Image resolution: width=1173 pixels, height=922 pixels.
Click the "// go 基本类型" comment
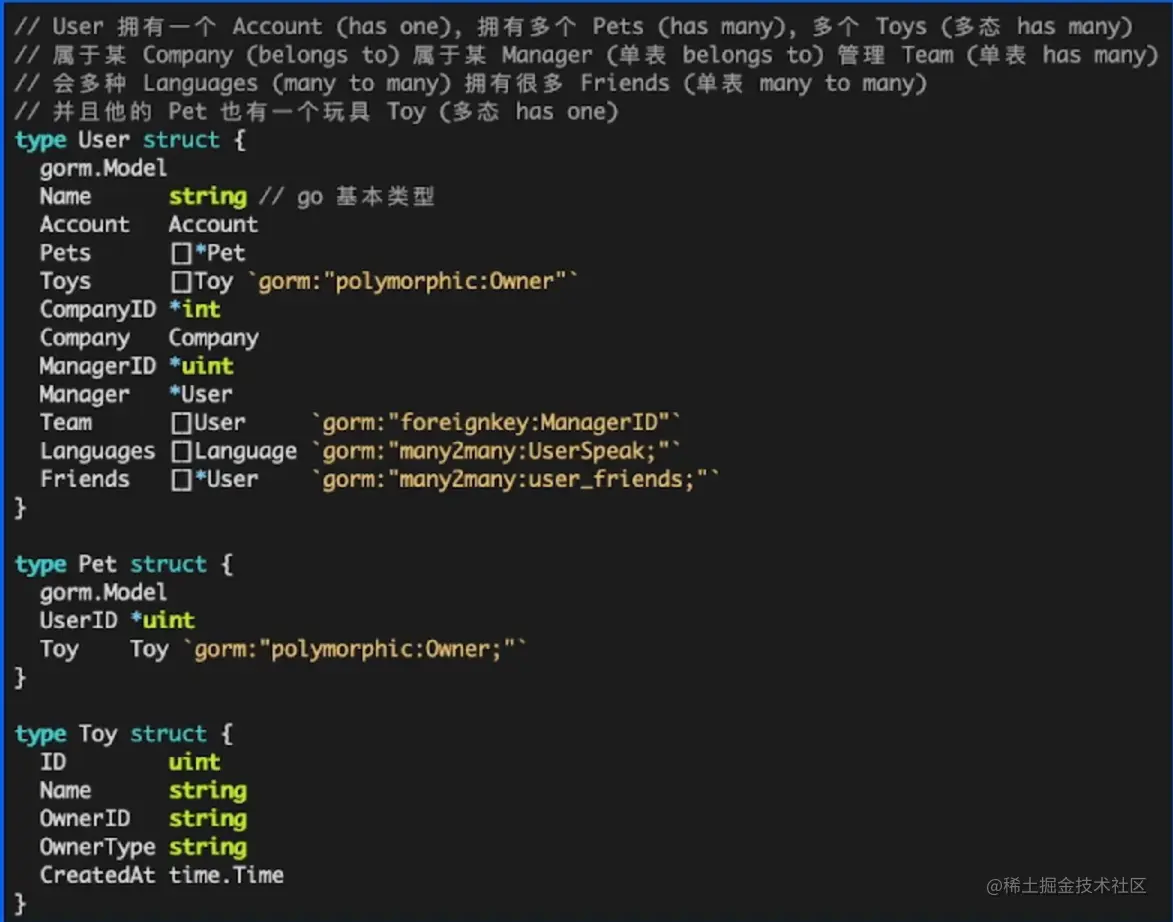346,197
